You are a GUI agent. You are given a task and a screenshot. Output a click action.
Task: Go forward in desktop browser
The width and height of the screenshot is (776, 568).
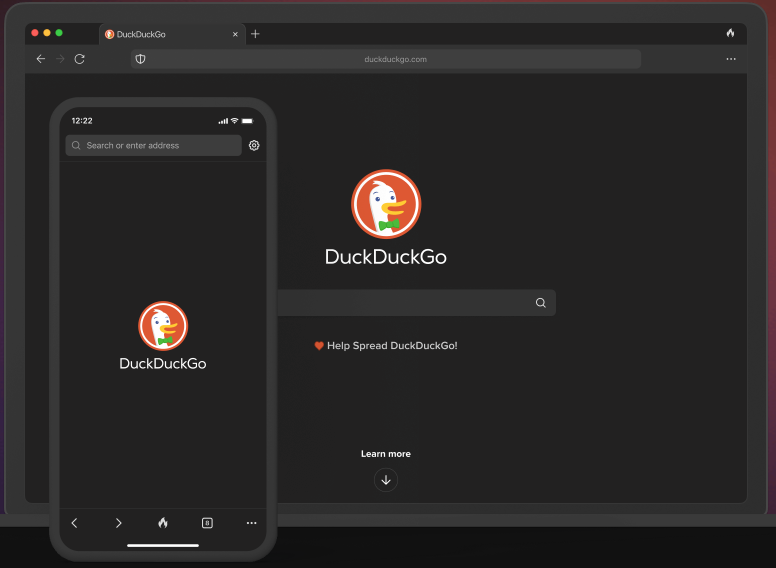click(60, 59)
